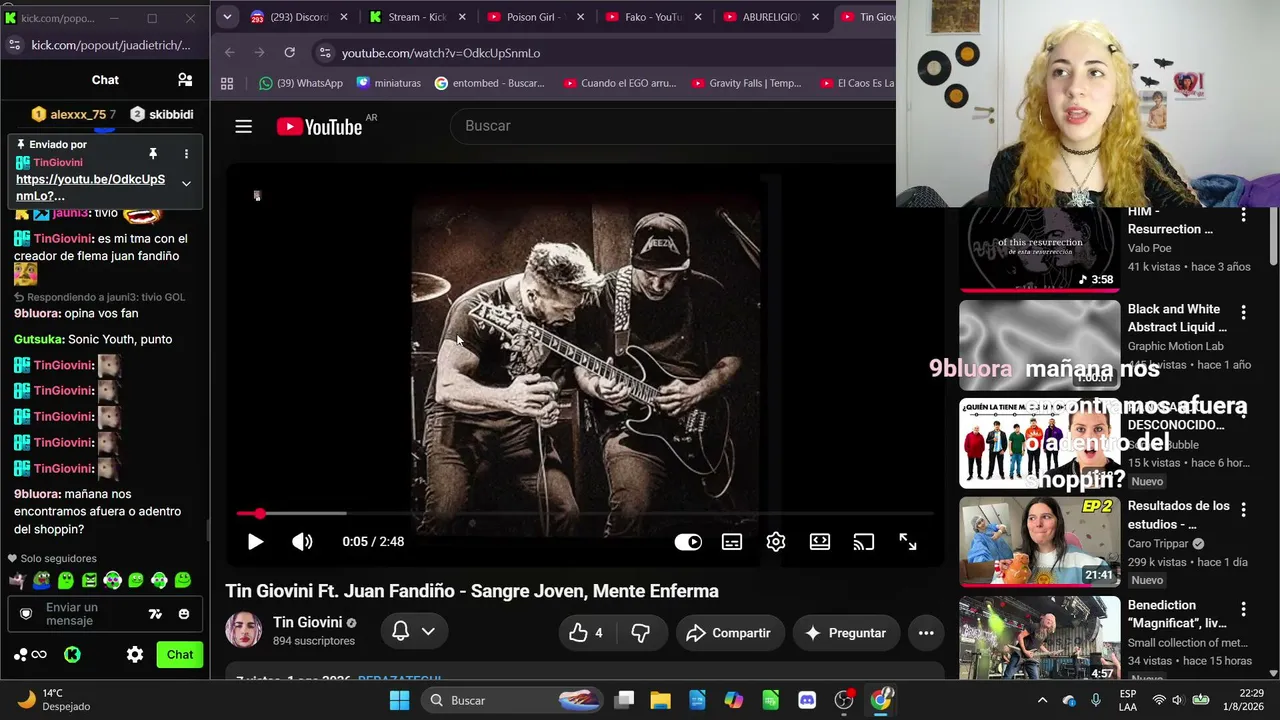
Task: Open Resultados de los estudios video title
Action: tap(1179, 515)
